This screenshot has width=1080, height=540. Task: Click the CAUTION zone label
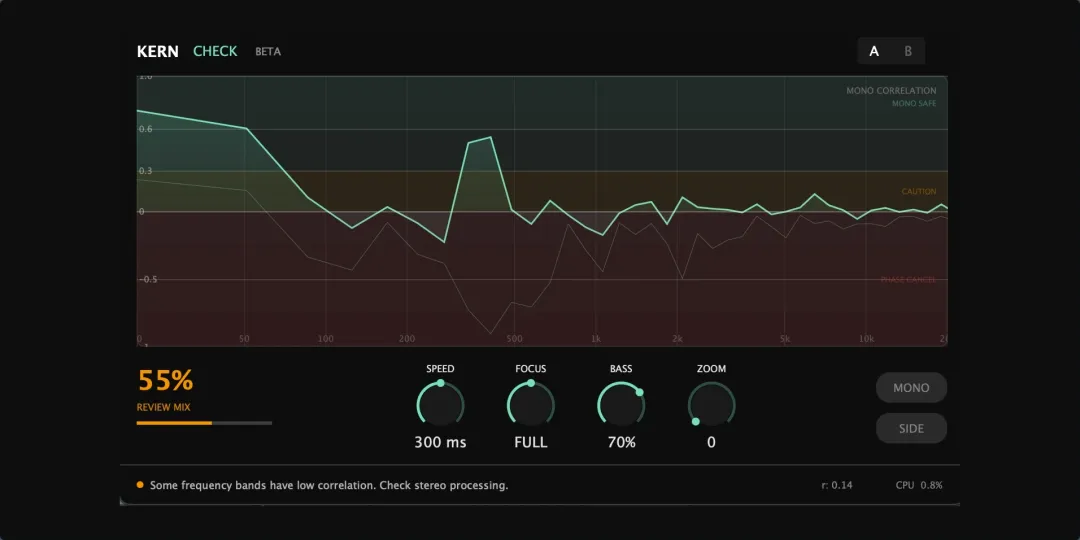(x=919, y=191)
